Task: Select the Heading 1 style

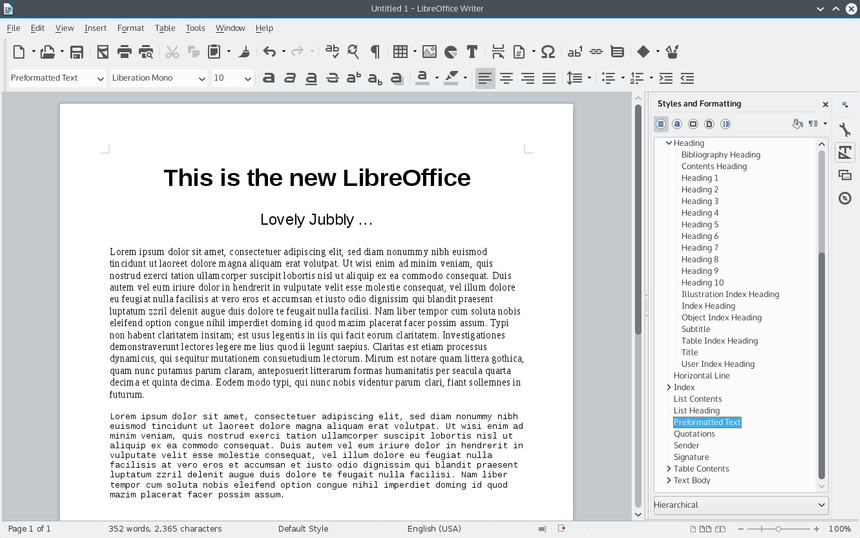Action: tap(699, 178)
